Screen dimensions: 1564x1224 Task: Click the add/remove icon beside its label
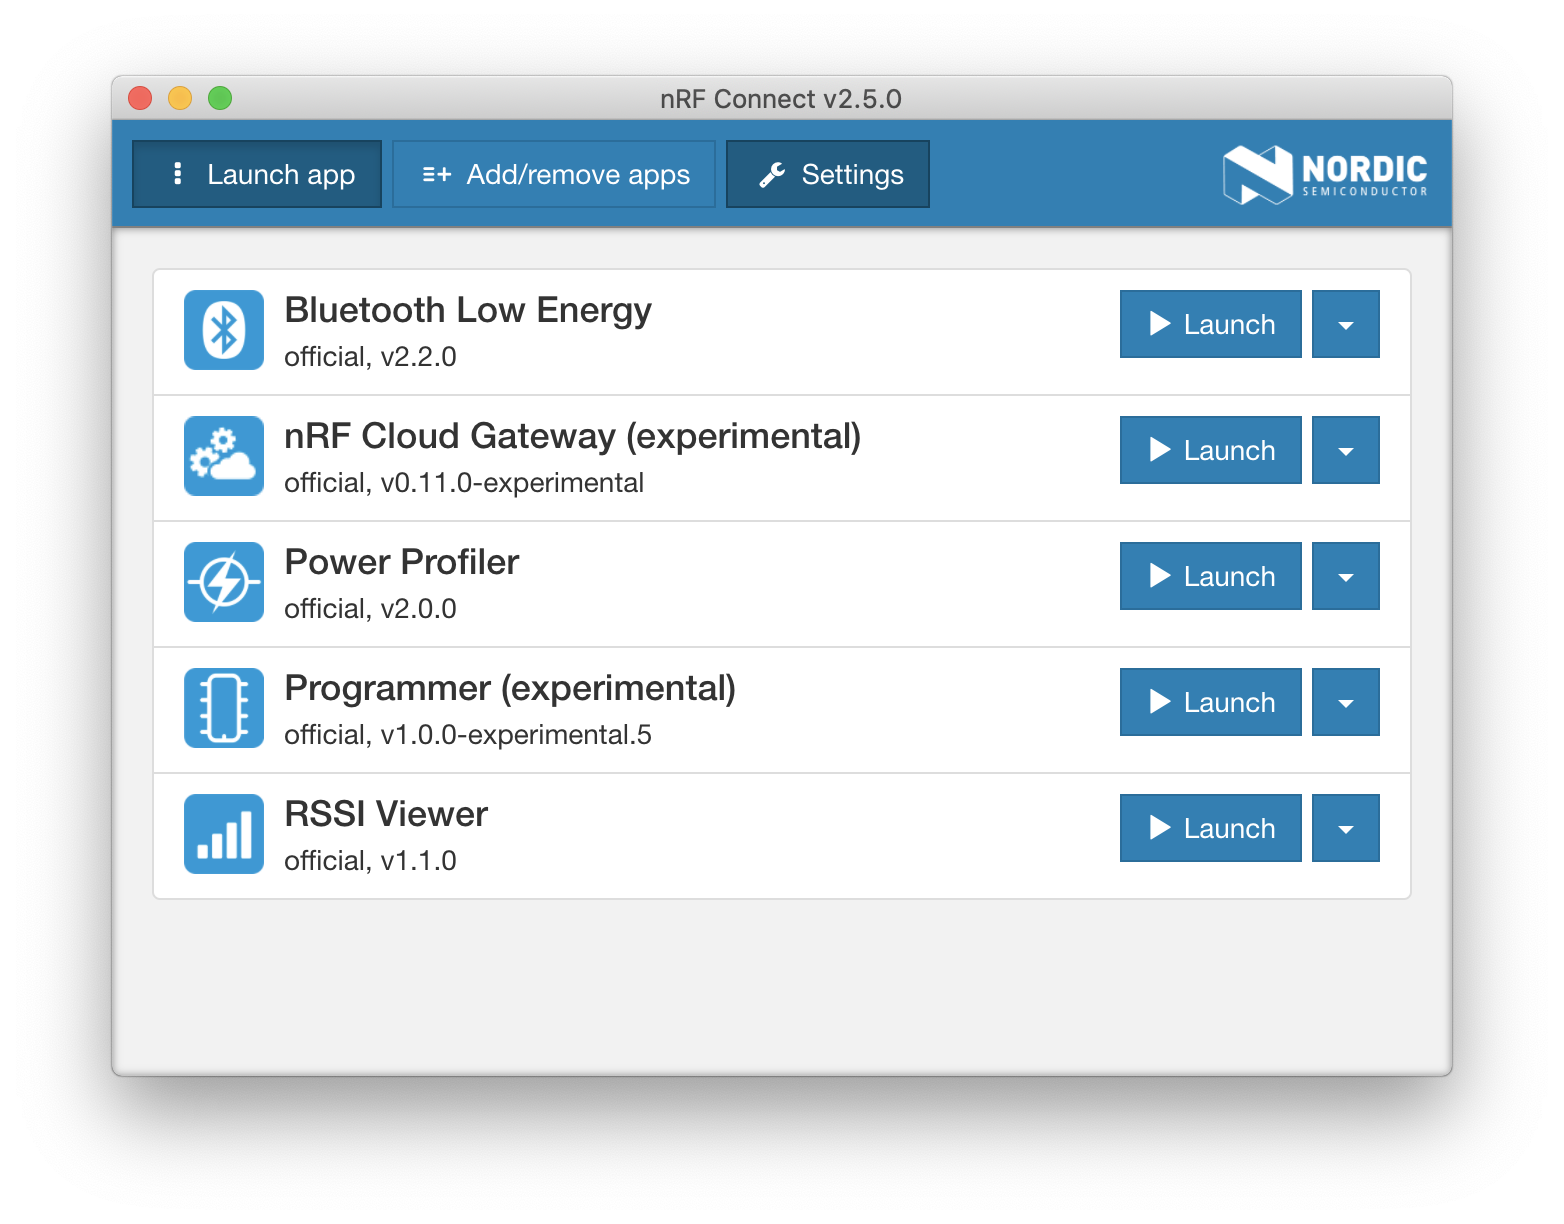click(x=436, y=173)
